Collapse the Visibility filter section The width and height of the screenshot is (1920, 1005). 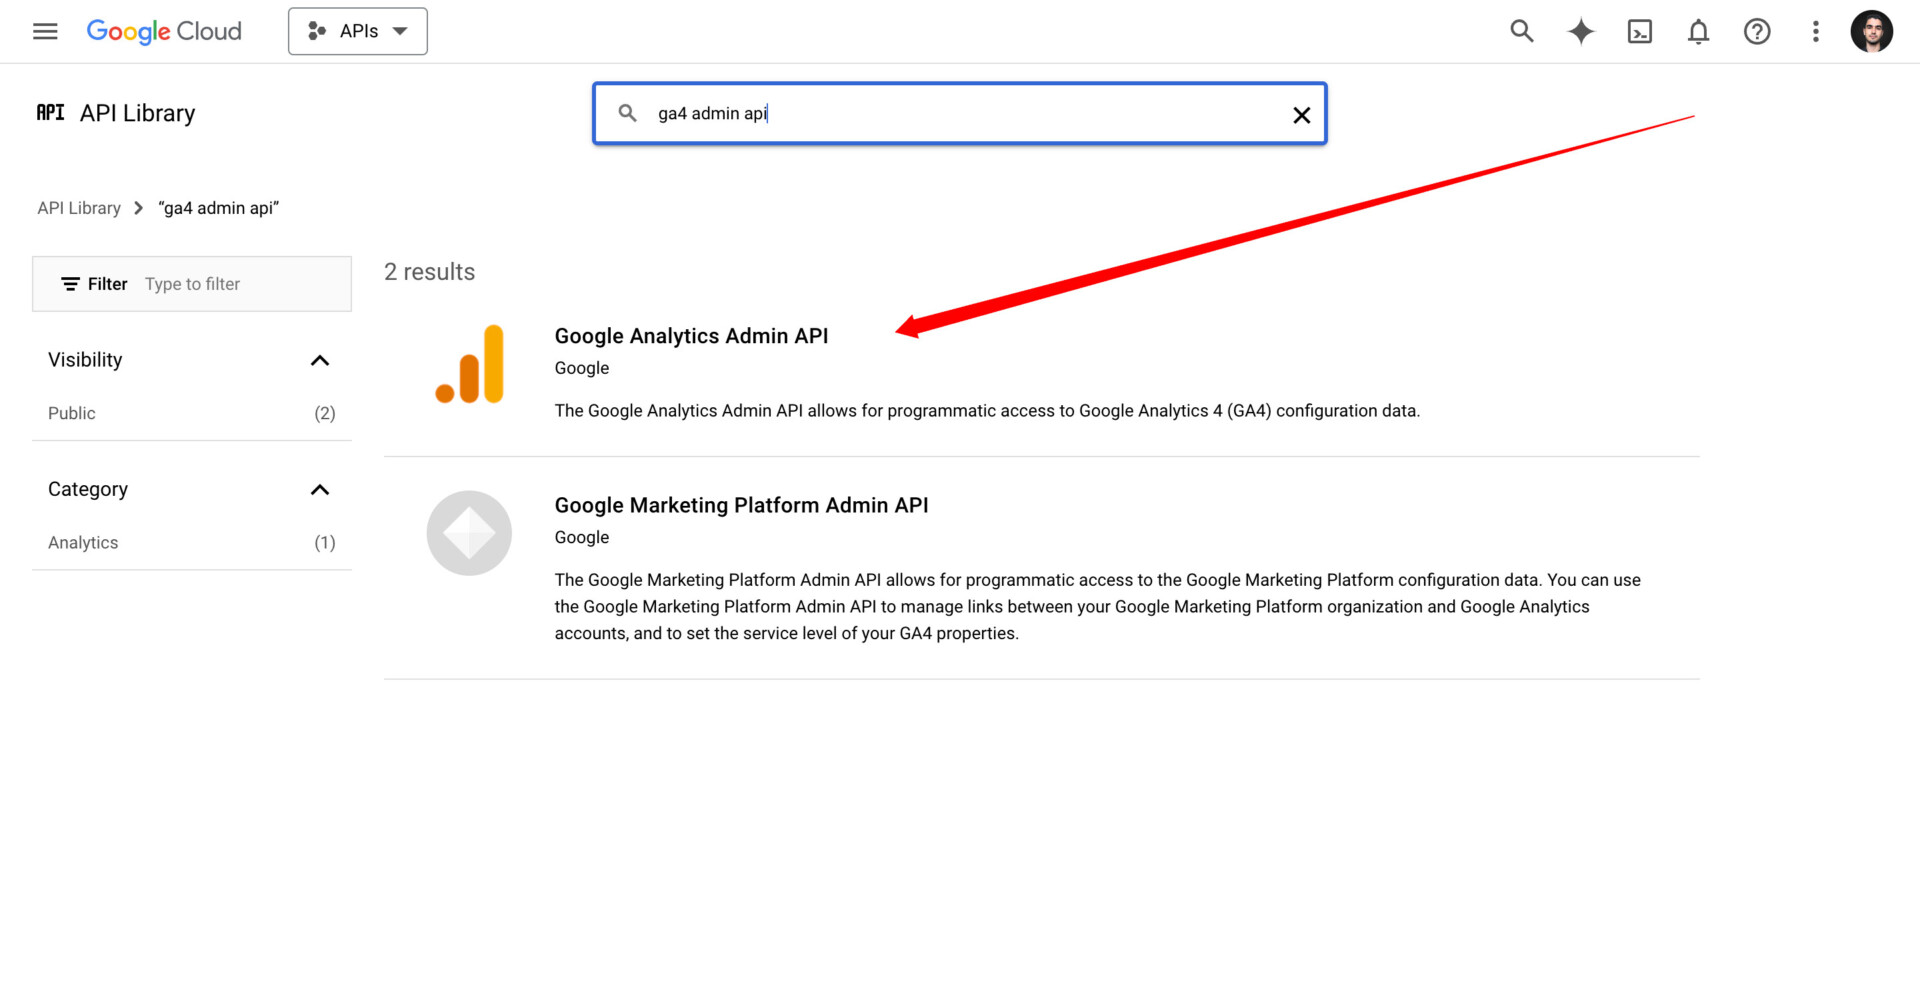[319, 360]
